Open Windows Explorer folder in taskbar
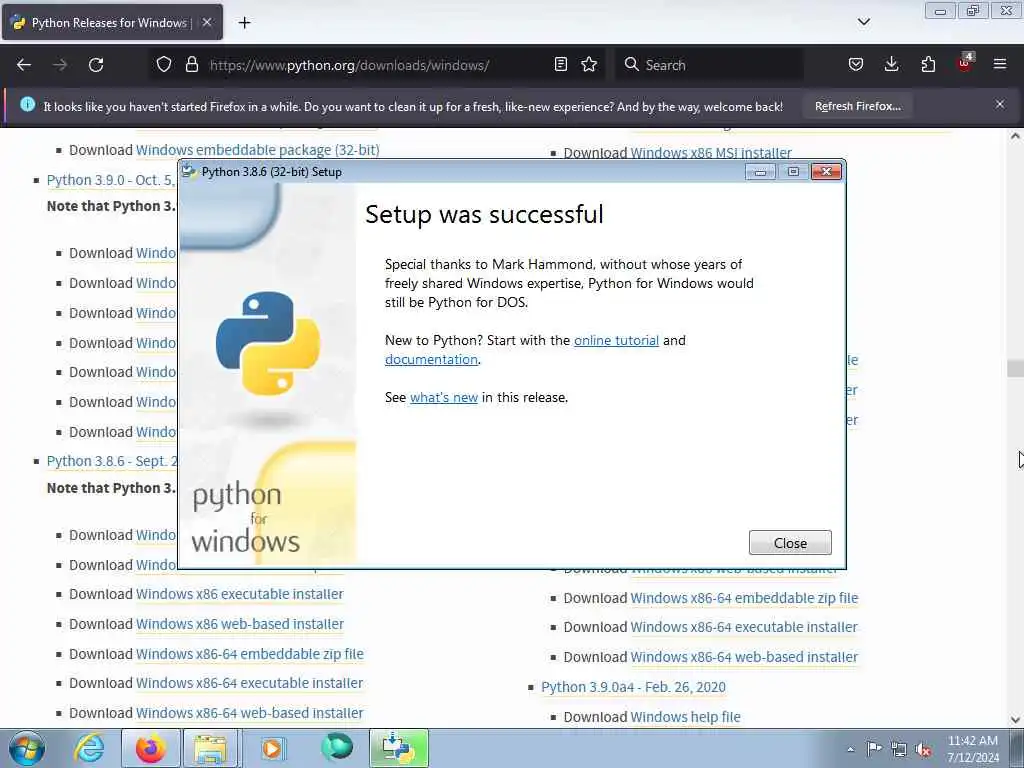Image resolution: width=1024 pixels, height=768 pixels. 210,748
